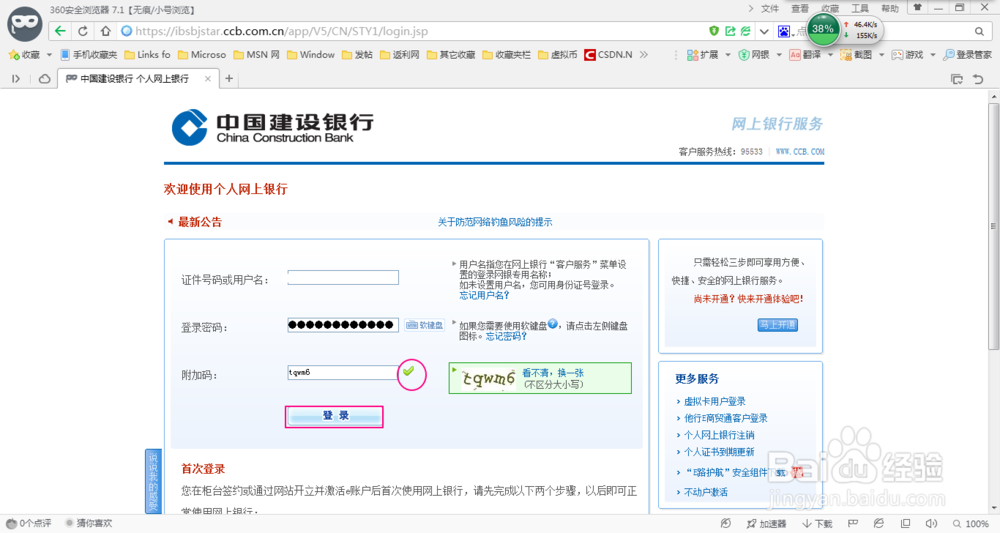Open the tab list window icon

[957, 79]
